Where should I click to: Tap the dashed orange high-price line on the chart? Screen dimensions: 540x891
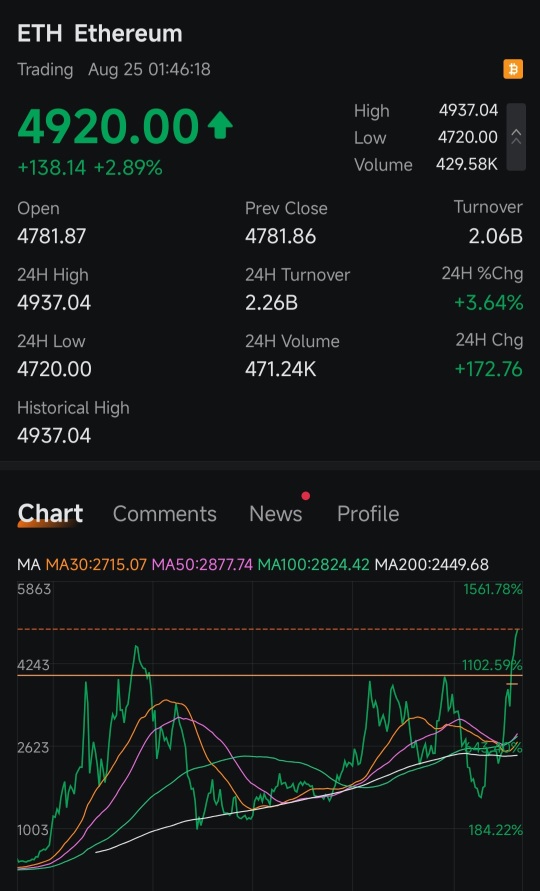tap(269, 629)
